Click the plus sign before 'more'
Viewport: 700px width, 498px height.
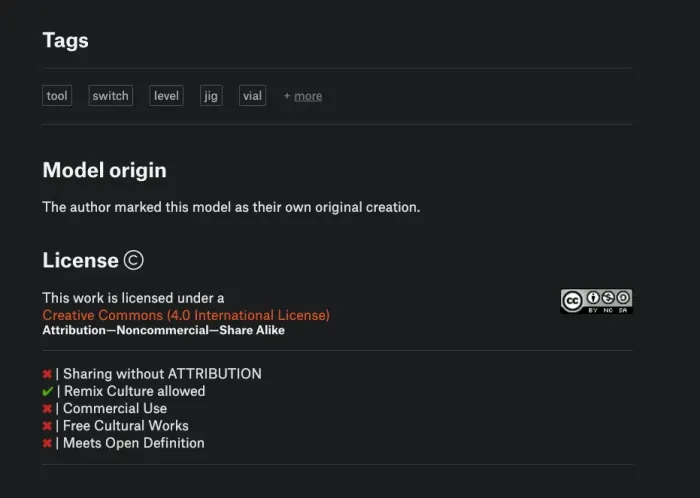(287, 95)
